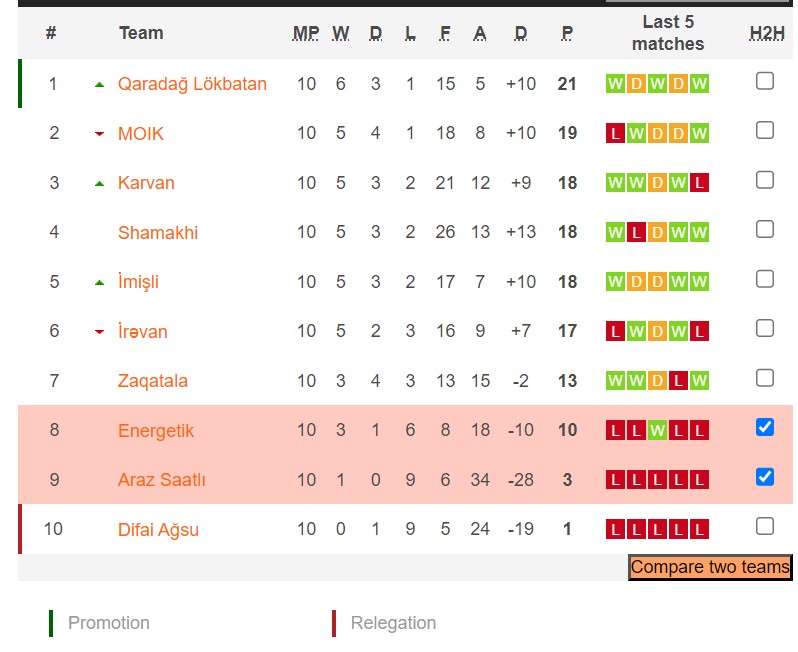Click İrəvan's red down arrow icon
Screen dimensions: 798x652
point(99,332)
